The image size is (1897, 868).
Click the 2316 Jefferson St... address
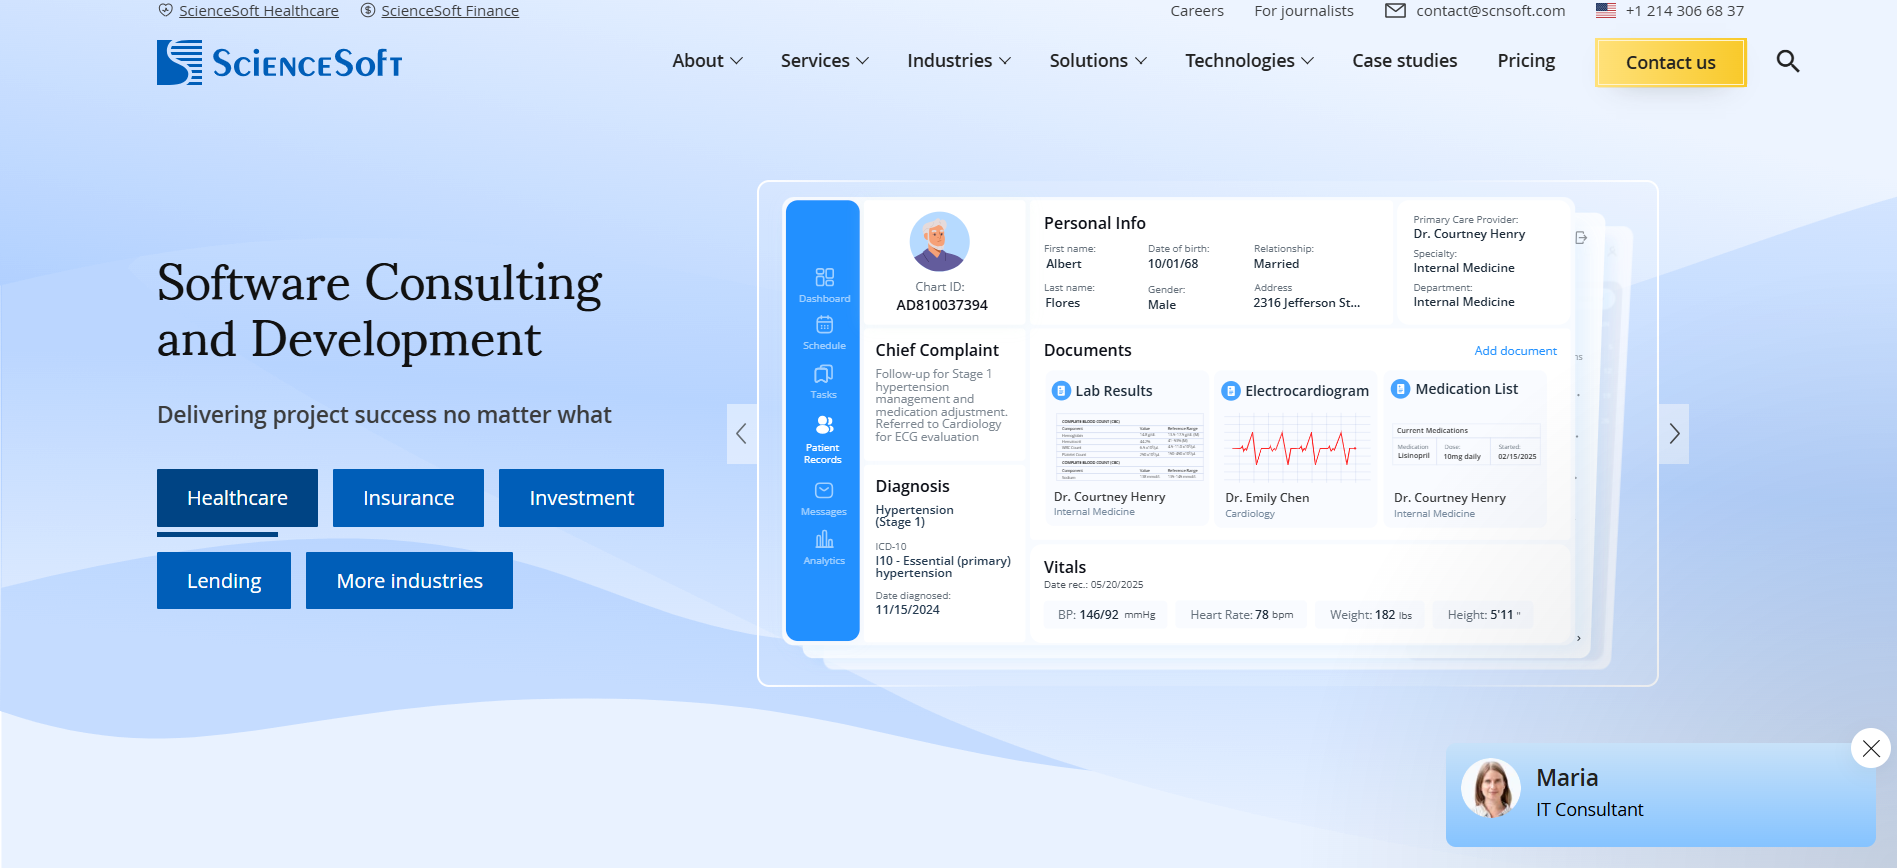click(x=1306, y=303)
